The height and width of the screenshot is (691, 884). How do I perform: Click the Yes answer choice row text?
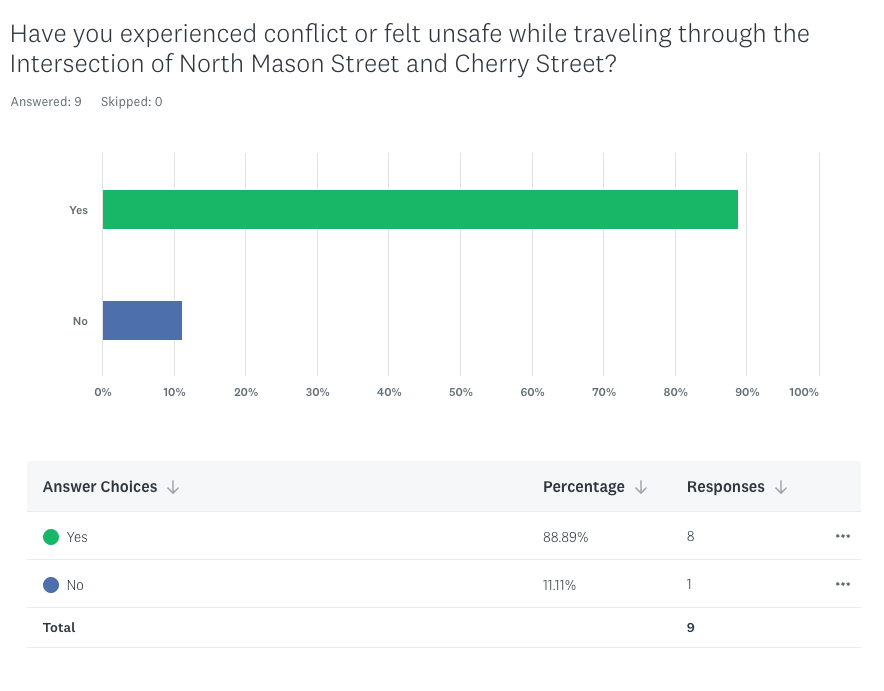pos(77,537)
